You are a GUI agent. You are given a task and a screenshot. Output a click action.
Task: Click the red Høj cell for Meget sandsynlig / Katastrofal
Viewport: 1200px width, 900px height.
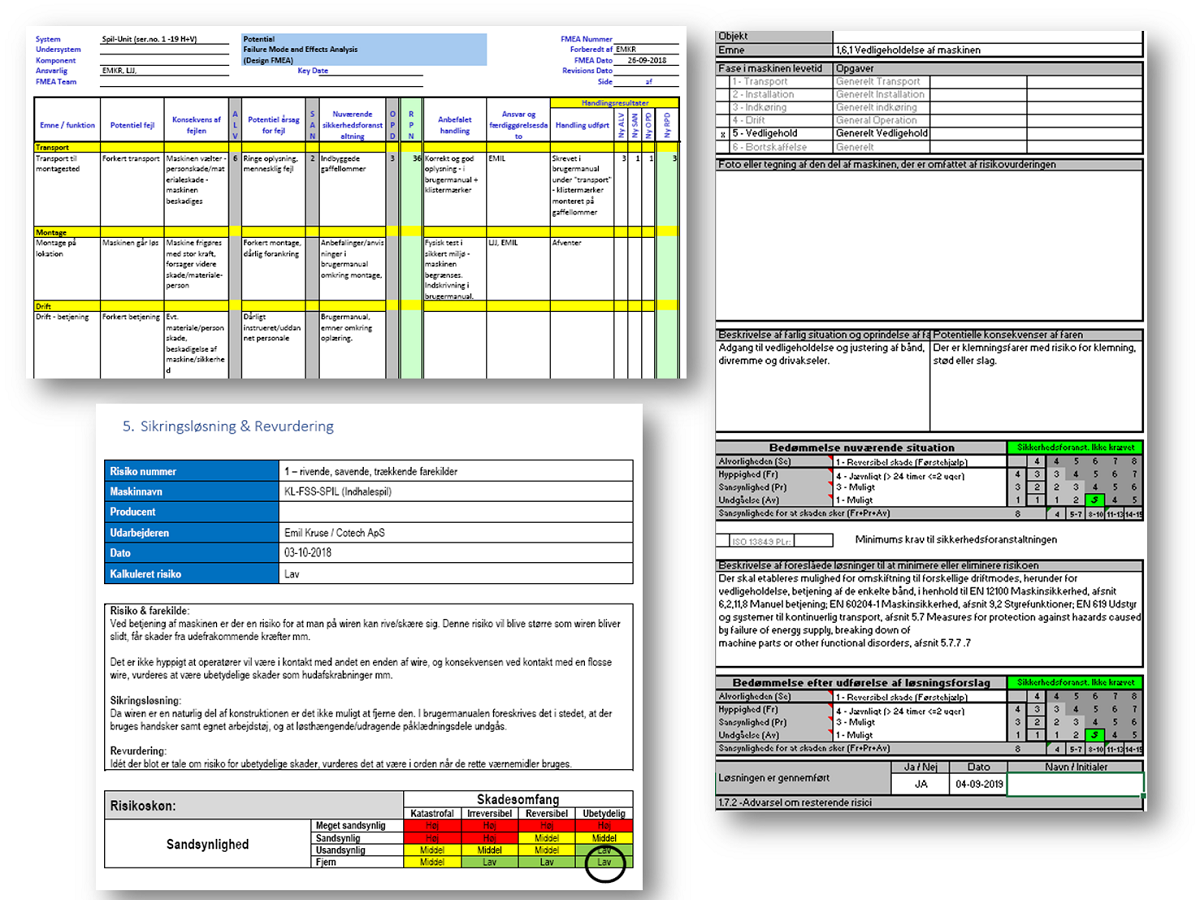click(433, 827)
